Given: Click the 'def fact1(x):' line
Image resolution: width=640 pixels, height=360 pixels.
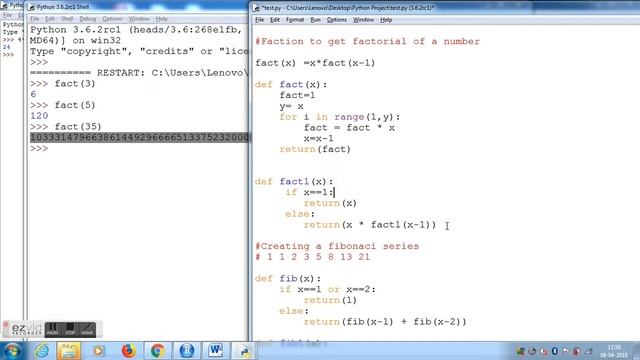Looking at the screenshot, I should tap(293, 181).
